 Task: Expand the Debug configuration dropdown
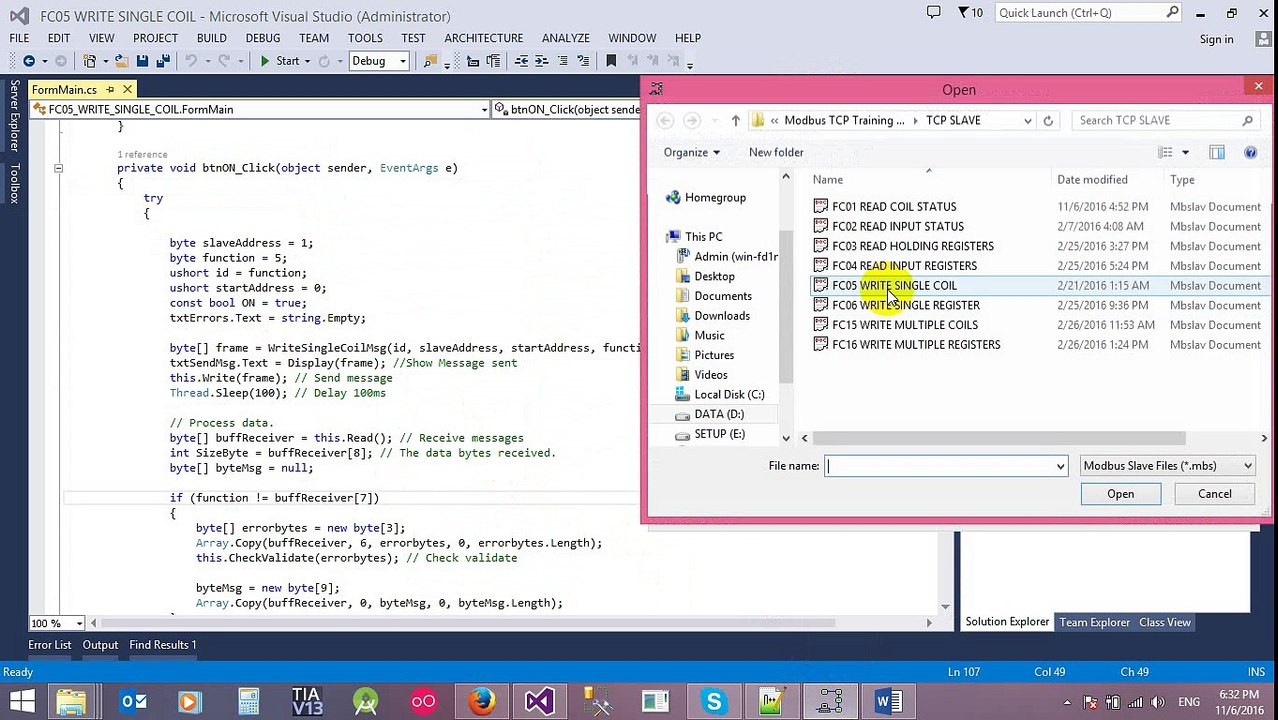coord(402,61)
